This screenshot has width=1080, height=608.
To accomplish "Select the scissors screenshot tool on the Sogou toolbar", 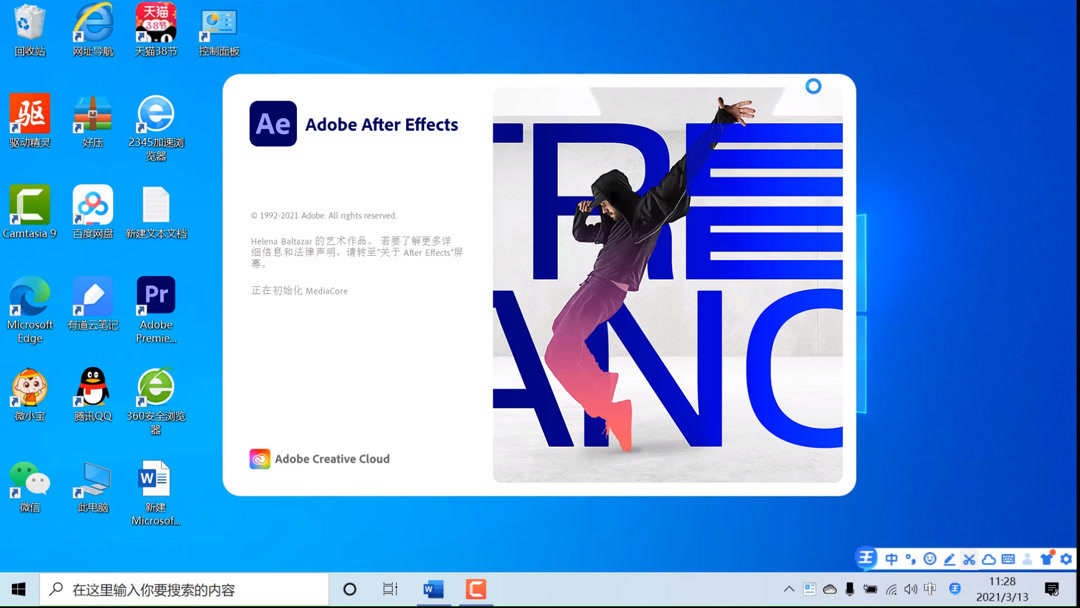I will [x=968, y=559].
